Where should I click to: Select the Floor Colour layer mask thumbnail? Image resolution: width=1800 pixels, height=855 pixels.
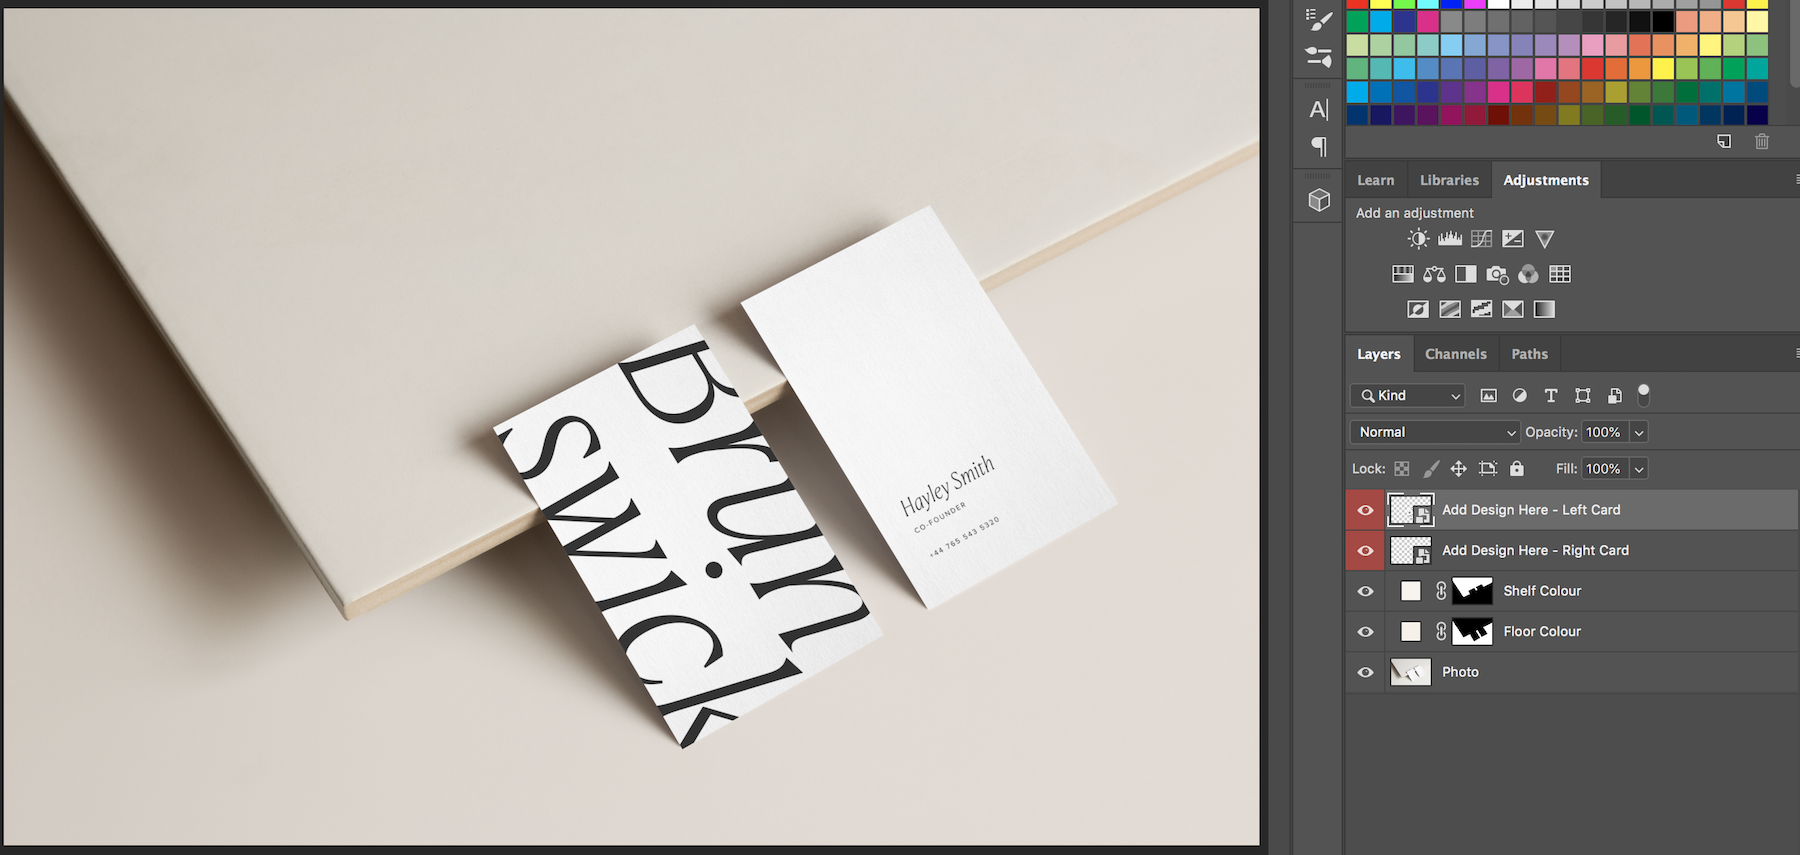[x=1472, y=632]
